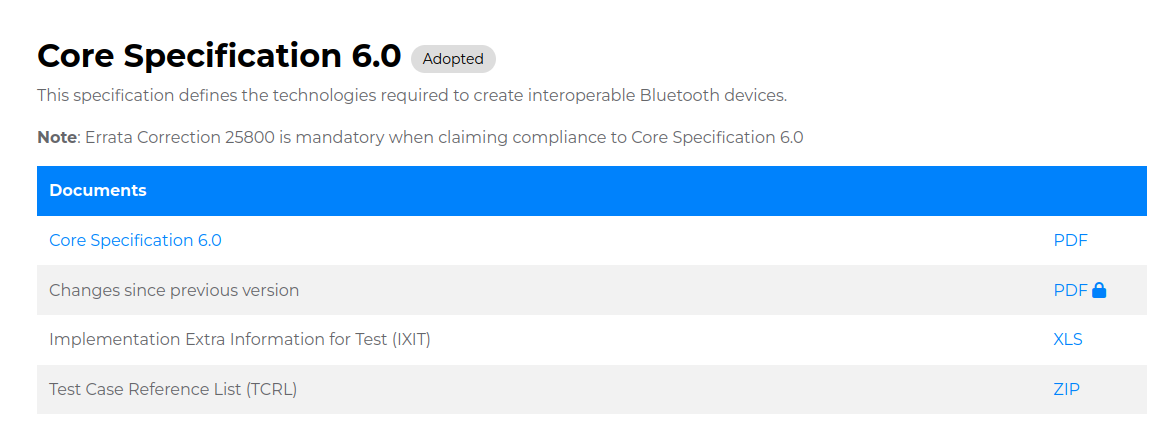Screen dimensions: 1160x421
Task: Select the "Changes since previous version" row label
Action: [x=174, y=291]
